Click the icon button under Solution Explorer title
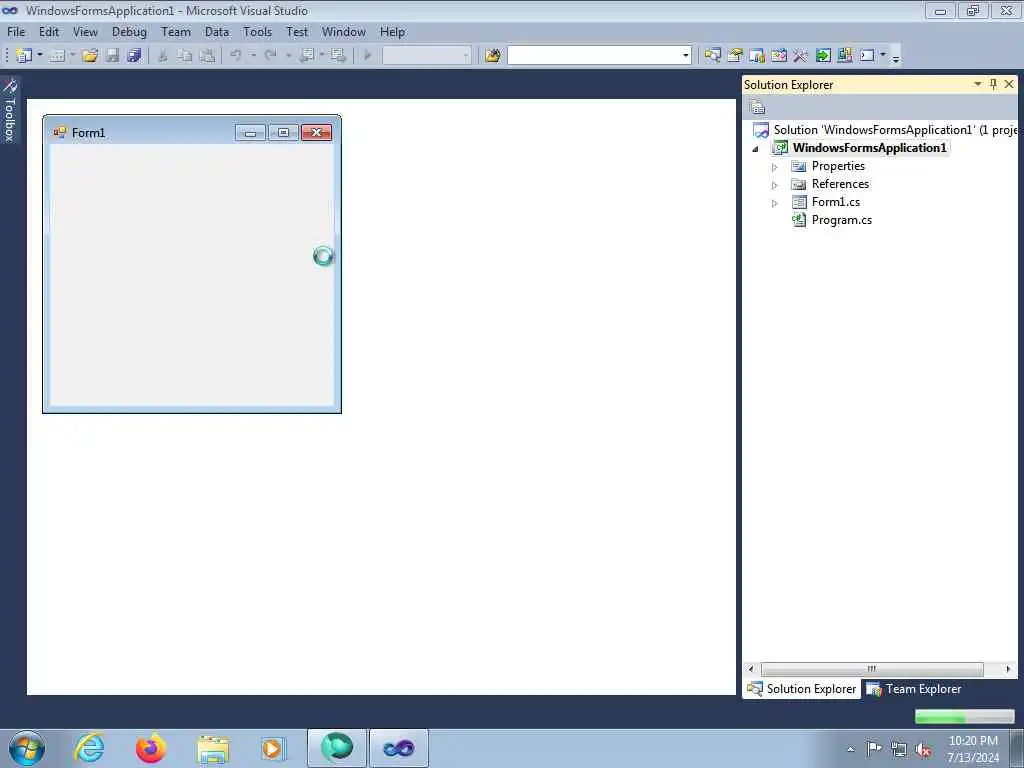The image size is (1024, 768). pyautogui.click(x=757, y=107)
